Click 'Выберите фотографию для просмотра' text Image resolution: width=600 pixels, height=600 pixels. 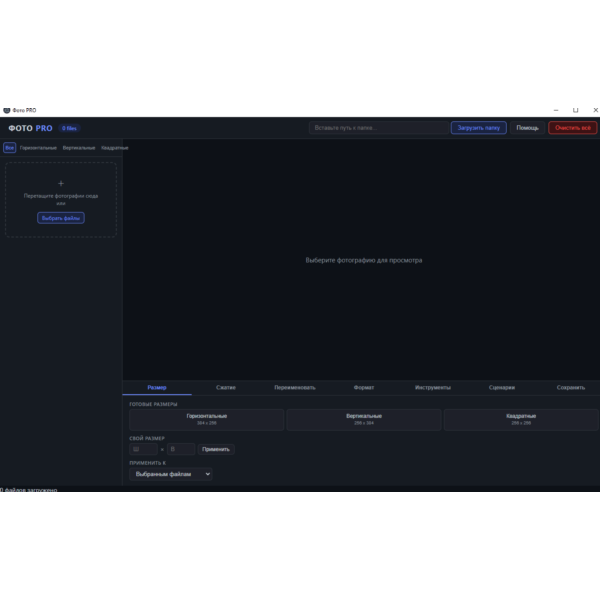point(364,260)
